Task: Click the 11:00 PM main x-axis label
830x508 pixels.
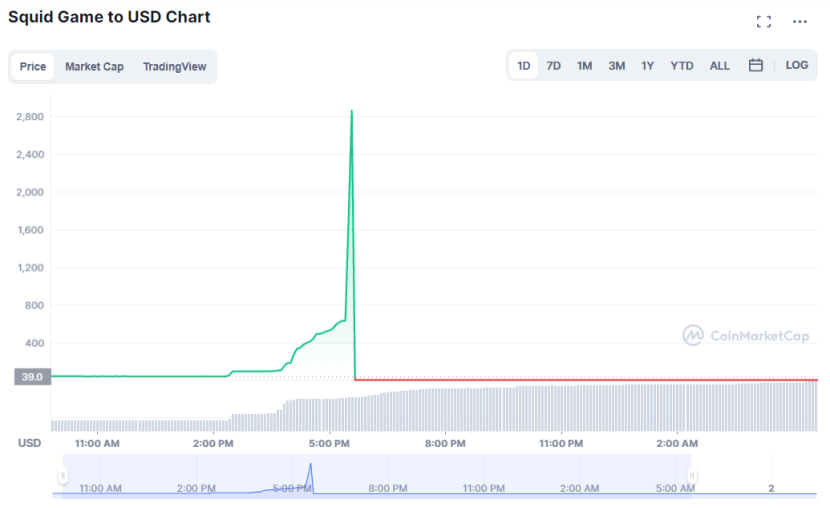Action: click(561, 443)
